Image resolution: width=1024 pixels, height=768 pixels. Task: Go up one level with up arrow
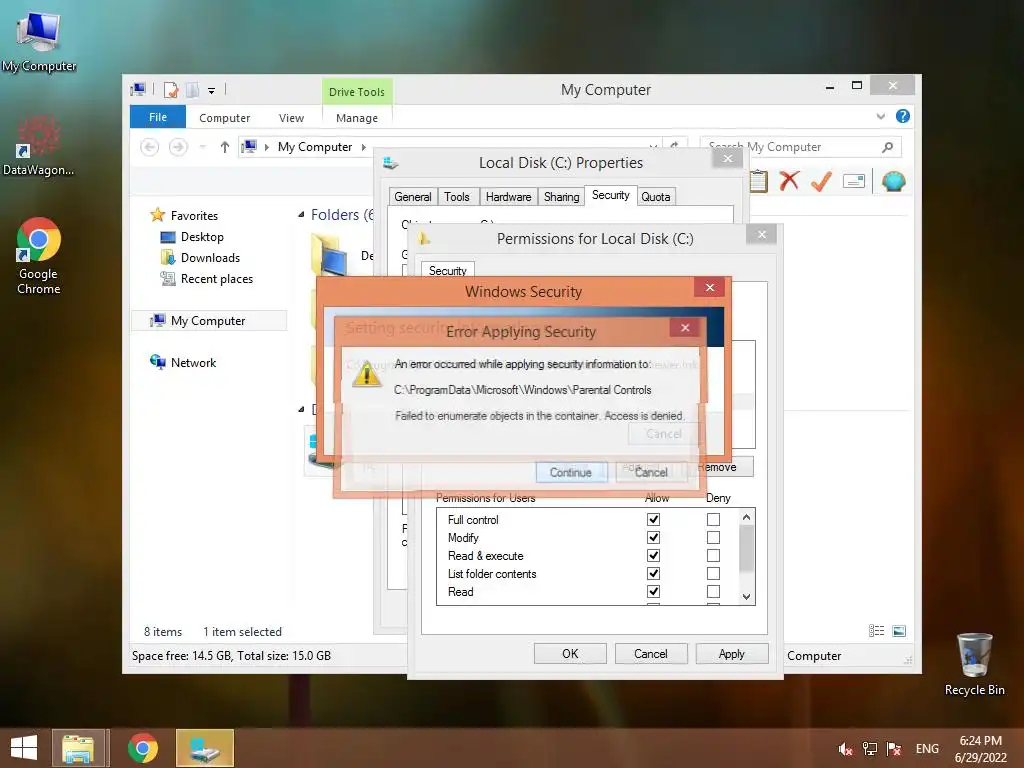[225, 147]
